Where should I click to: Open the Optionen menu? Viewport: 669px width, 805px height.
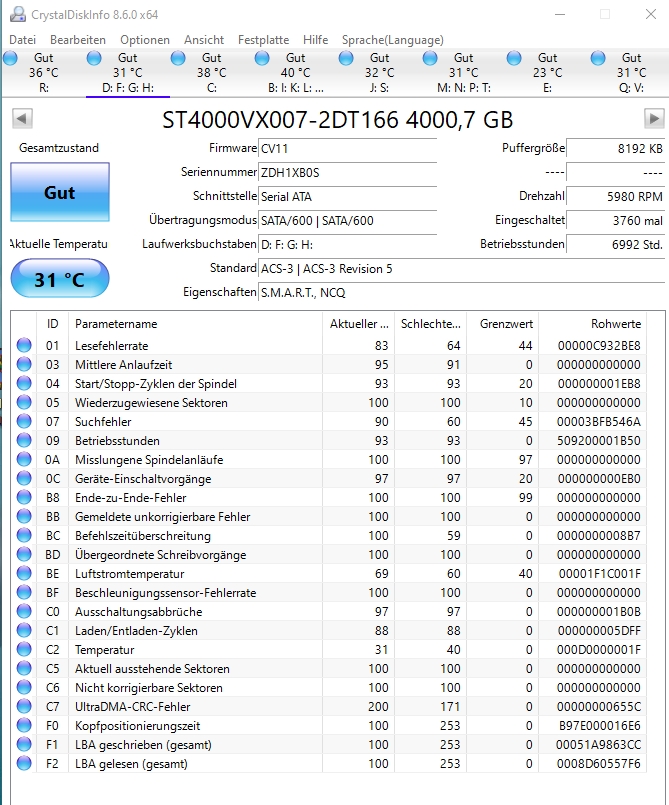click(x=145, y=40)
